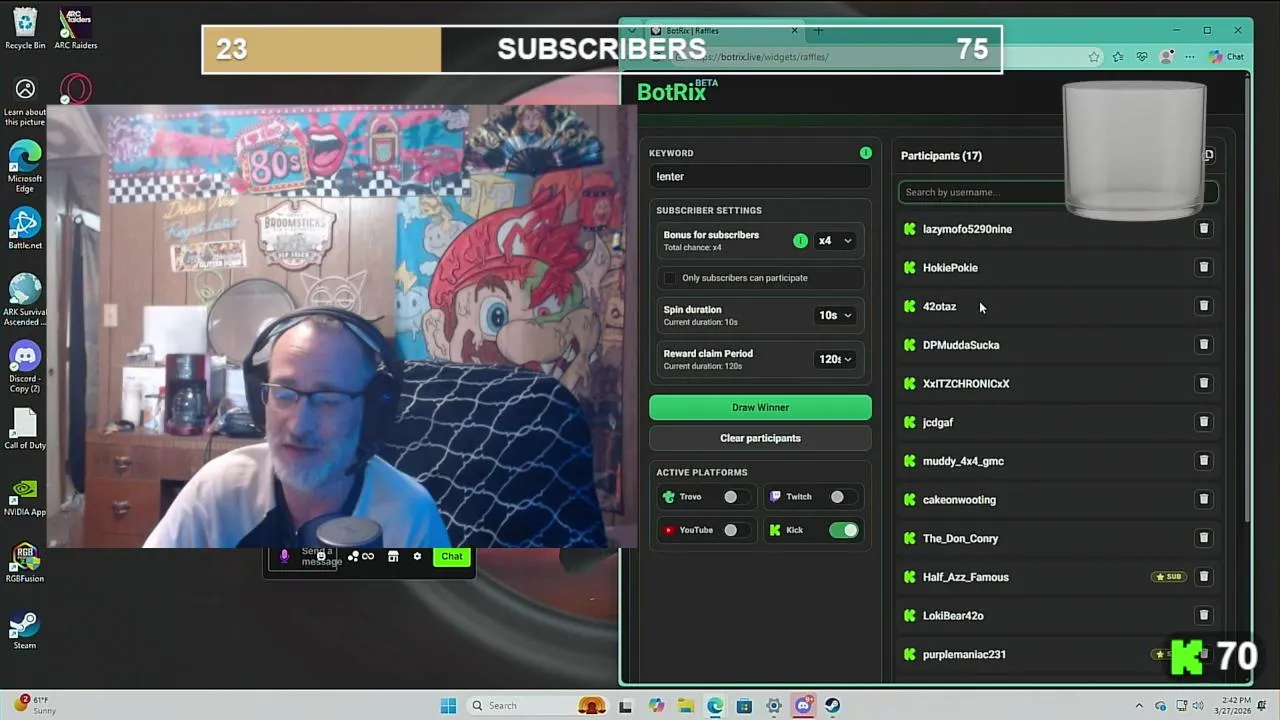
Task: Delete 42otaz entry via trash icon
Action: pos(1204,306)
